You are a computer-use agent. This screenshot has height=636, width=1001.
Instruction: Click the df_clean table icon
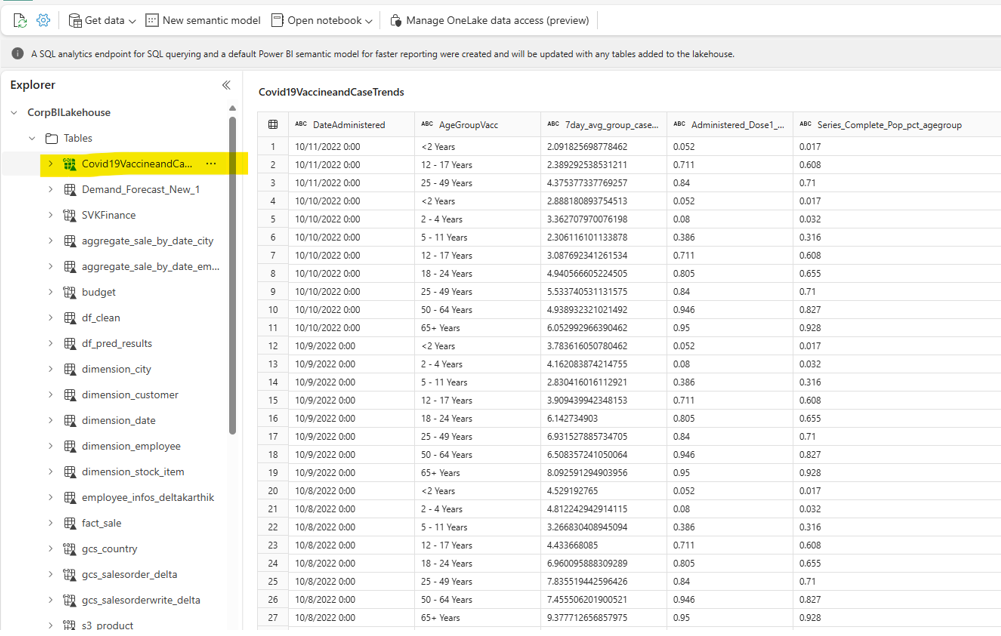pos(70,317)
